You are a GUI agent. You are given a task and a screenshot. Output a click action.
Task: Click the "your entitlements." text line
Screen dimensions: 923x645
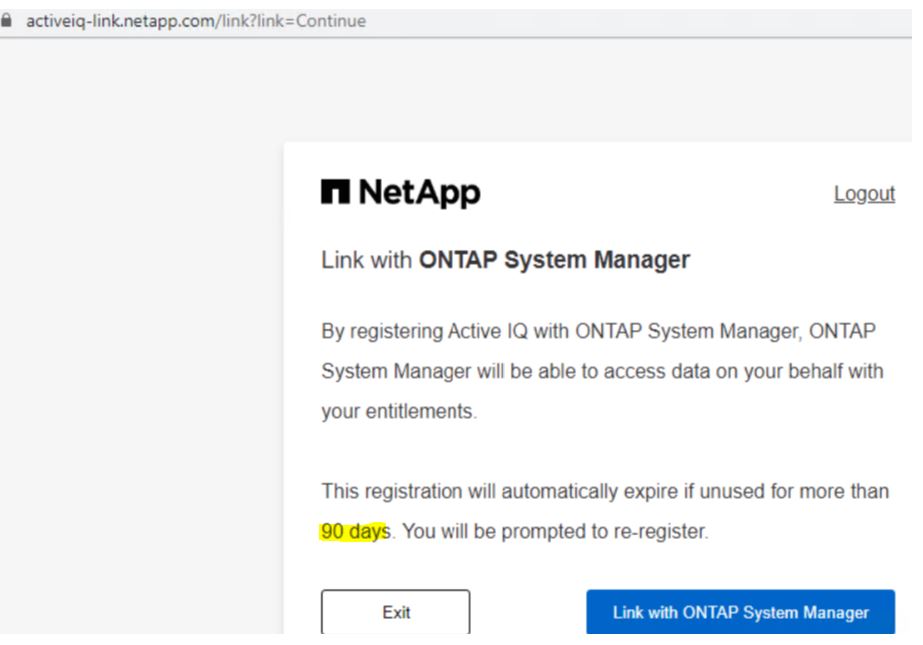point(398,411)
